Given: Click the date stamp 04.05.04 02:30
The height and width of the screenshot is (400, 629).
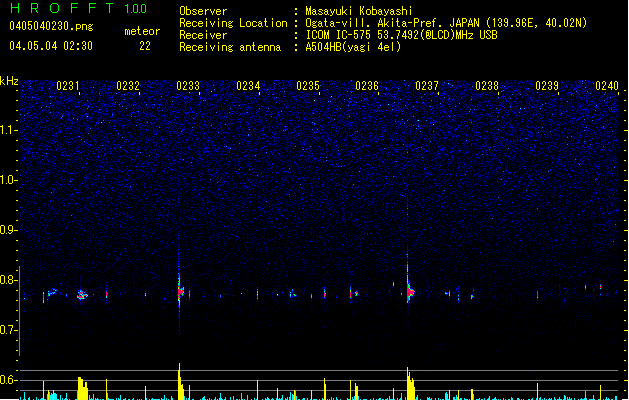Looking at the screenshot, I should coord(51,46).
